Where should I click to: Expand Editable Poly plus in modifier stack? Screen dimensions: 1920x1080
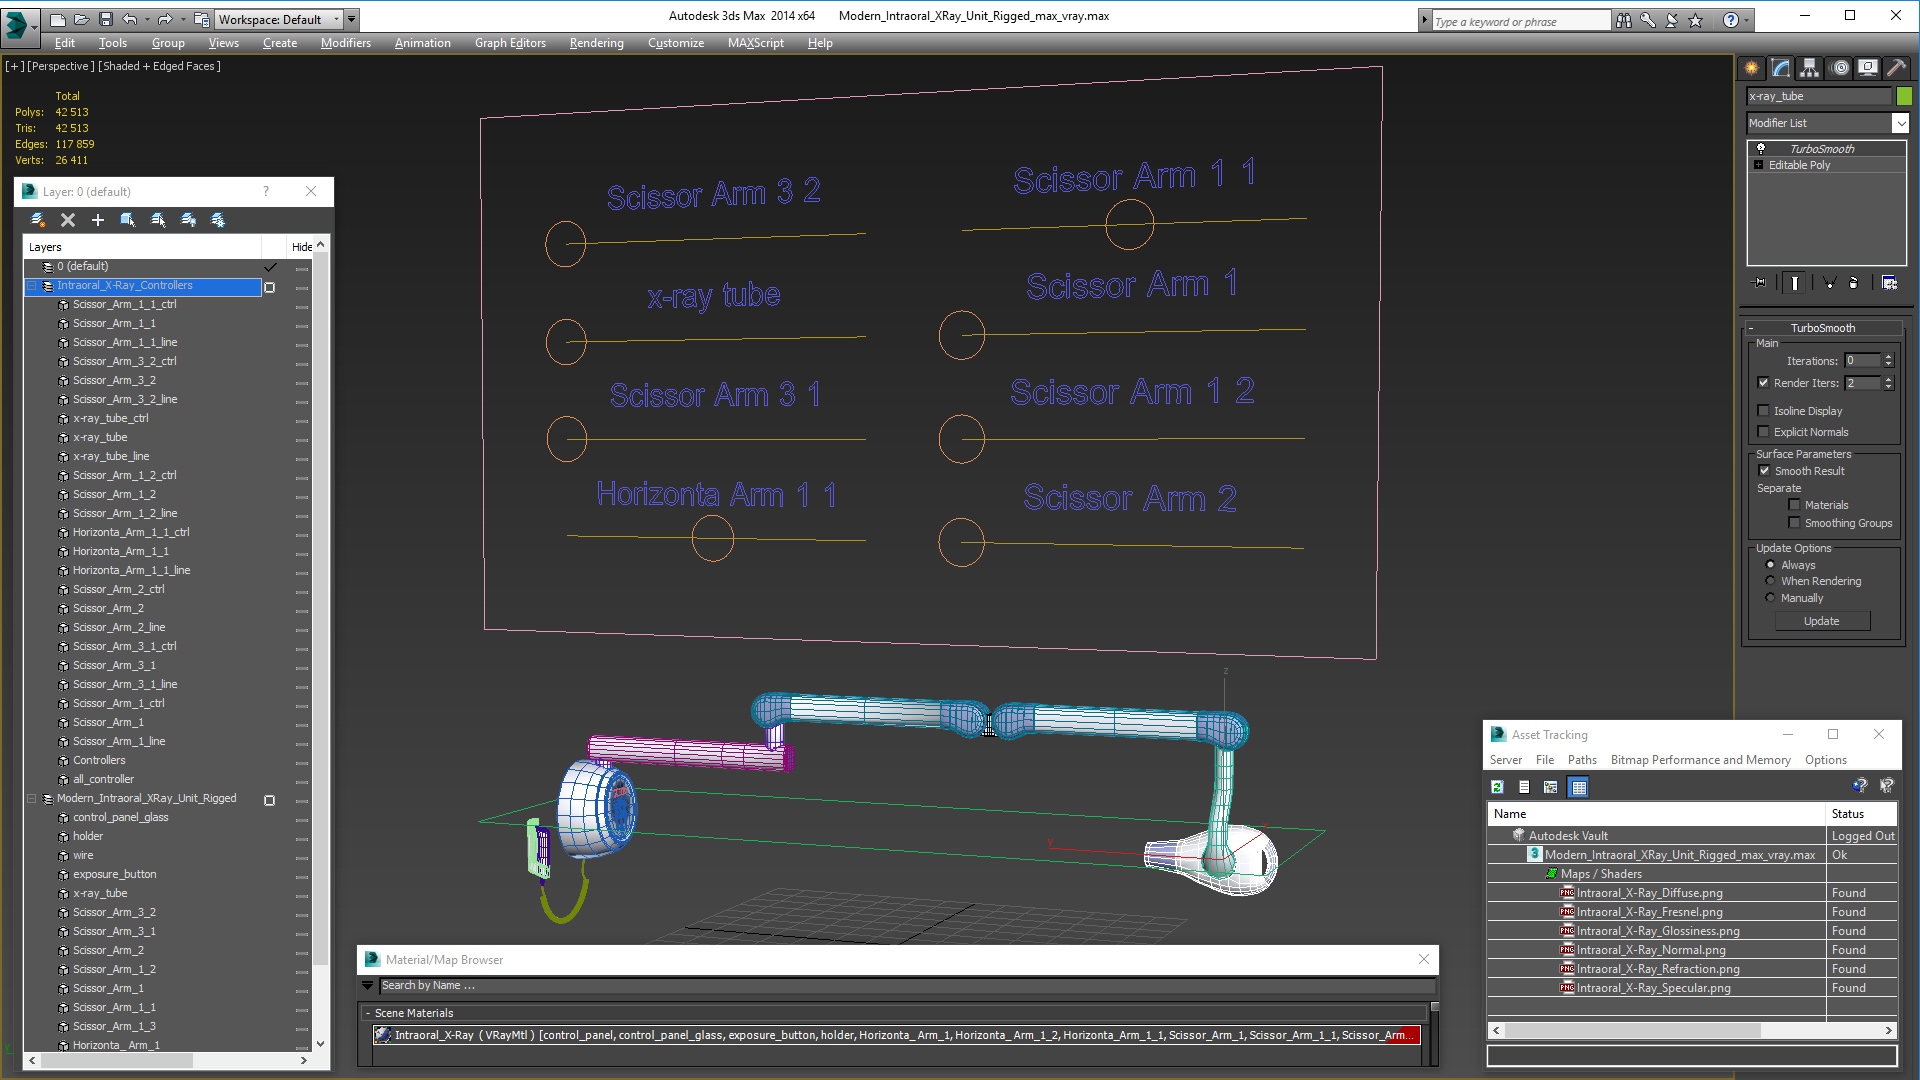pos(1758,165)
